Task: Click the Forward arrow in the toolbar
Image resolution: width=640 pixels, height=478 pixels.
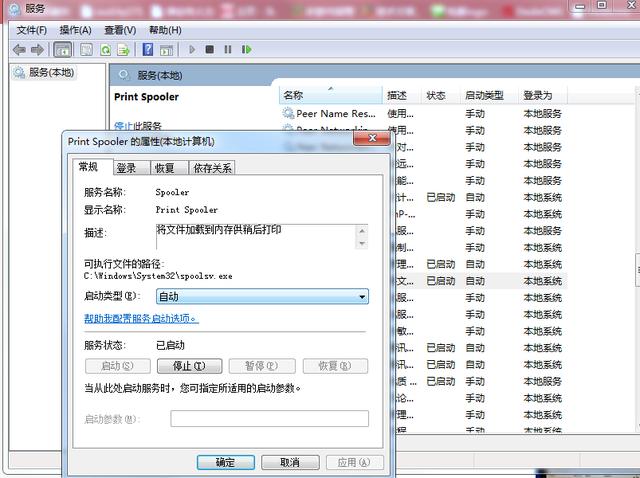Action: (x=38, y=50)
